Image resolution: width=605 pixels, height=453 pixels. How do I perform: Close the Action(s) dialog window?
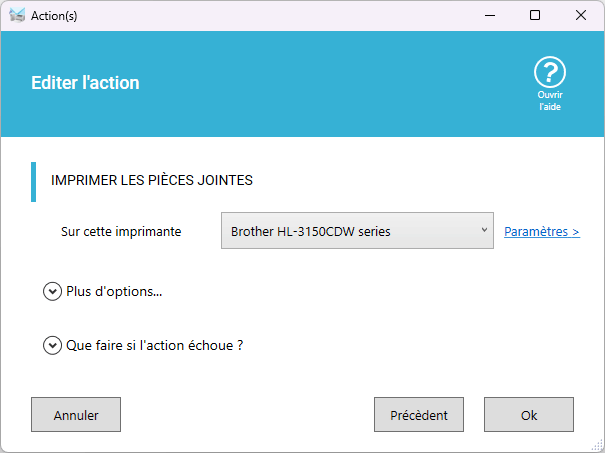point(581,15)
